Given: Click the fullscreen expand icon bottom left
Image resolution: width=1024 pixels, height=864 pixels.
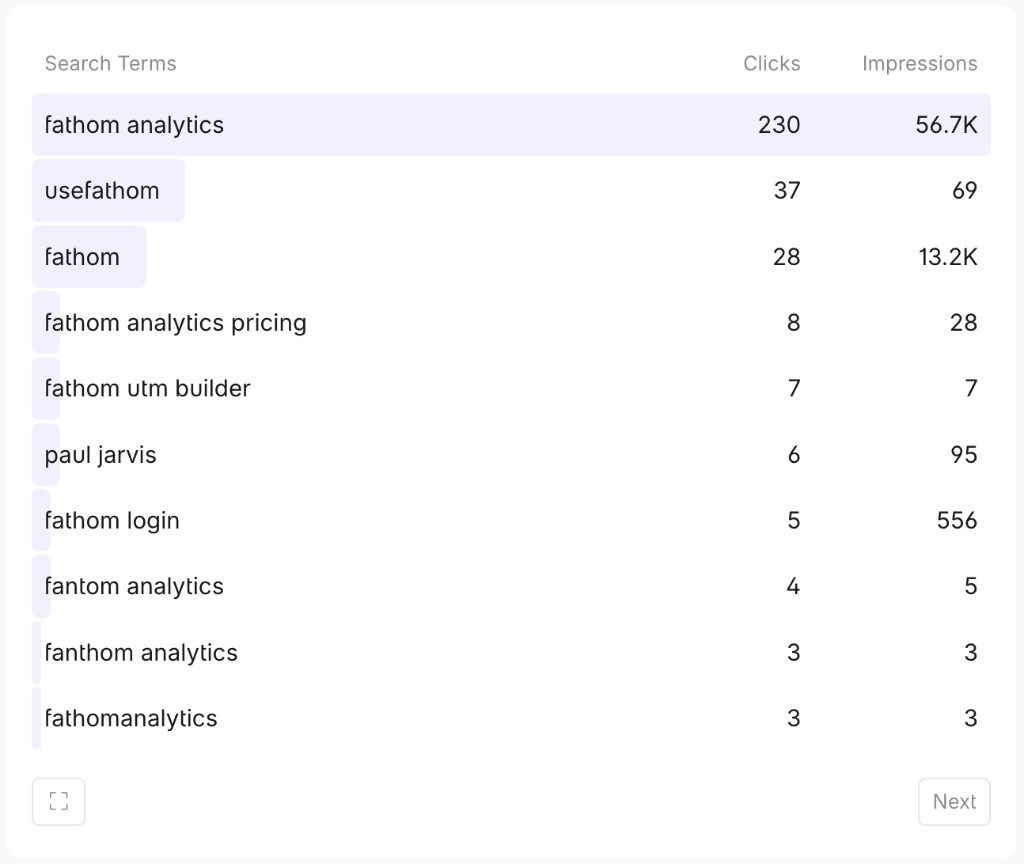Looking at the screenshot, I should tap(58, 801).
